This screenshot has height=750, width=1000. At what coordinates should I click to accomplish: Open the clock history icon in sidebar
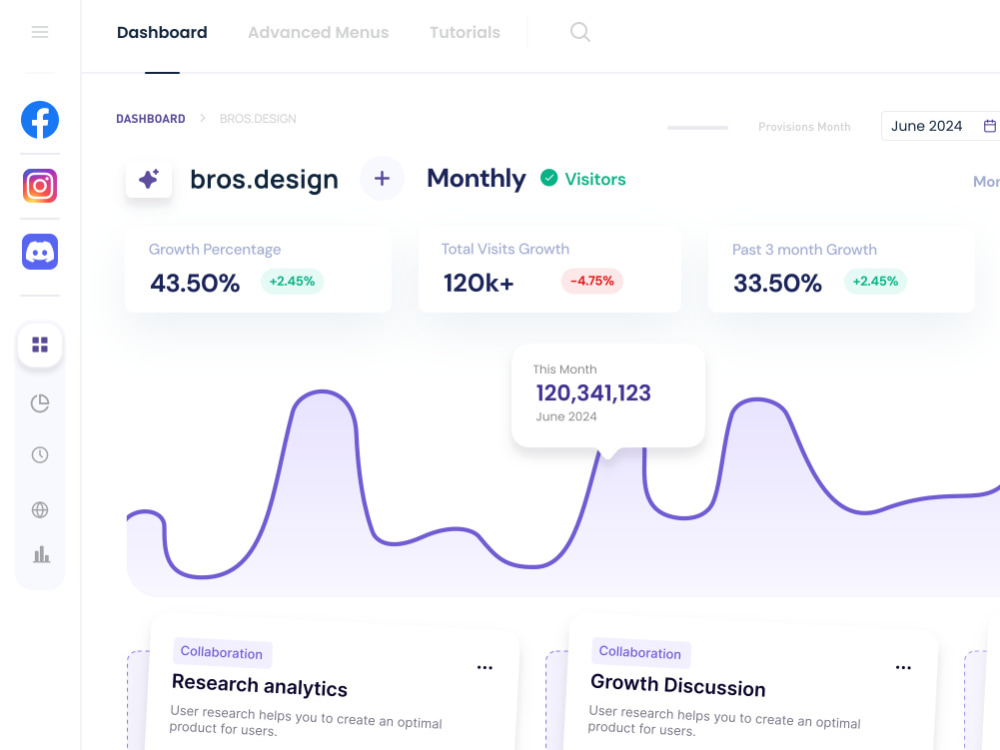(x=40, y=455)
